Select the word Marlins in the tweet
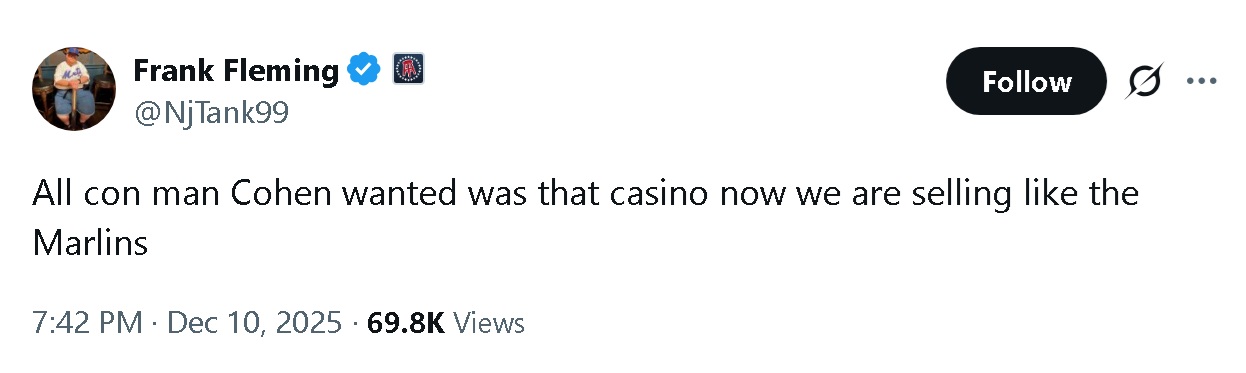This screenshot has height=373, width=1246. coord(90,242)
